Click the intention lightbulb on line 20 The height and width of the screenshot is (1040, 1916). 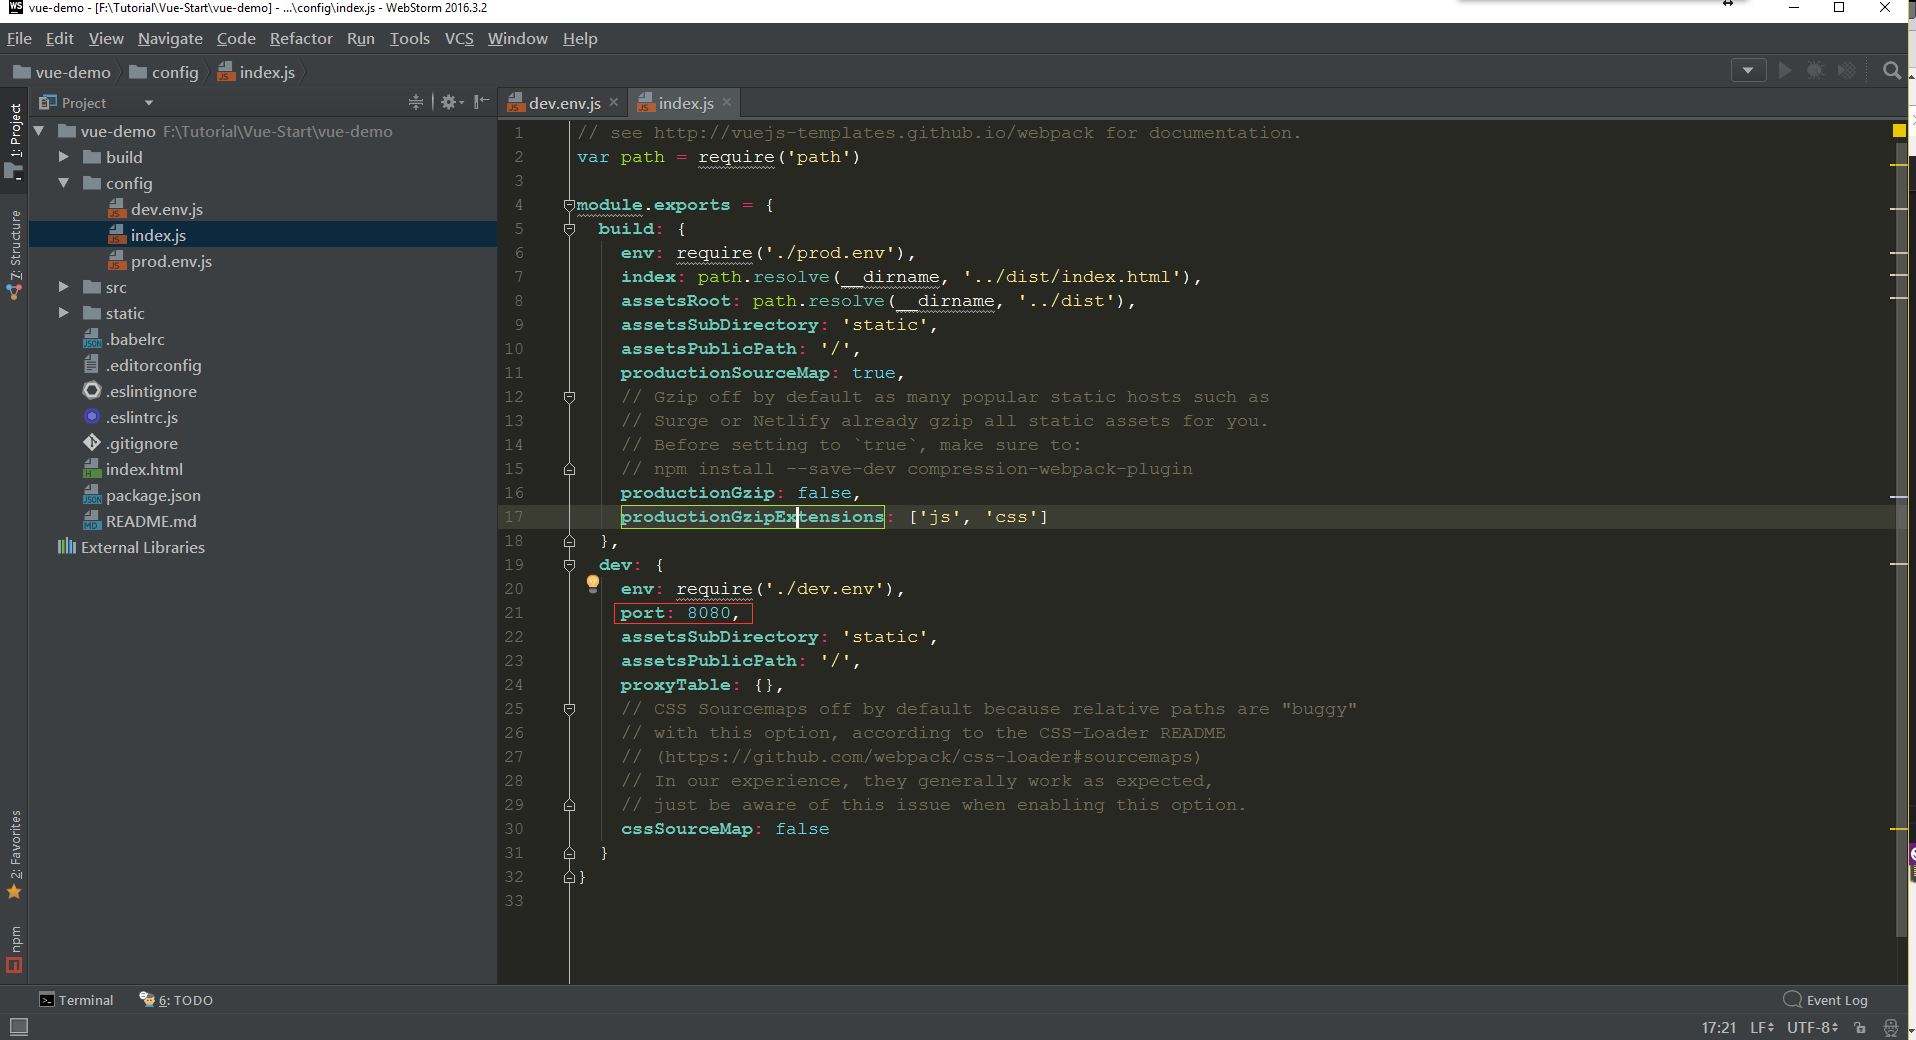click(593, 584)
